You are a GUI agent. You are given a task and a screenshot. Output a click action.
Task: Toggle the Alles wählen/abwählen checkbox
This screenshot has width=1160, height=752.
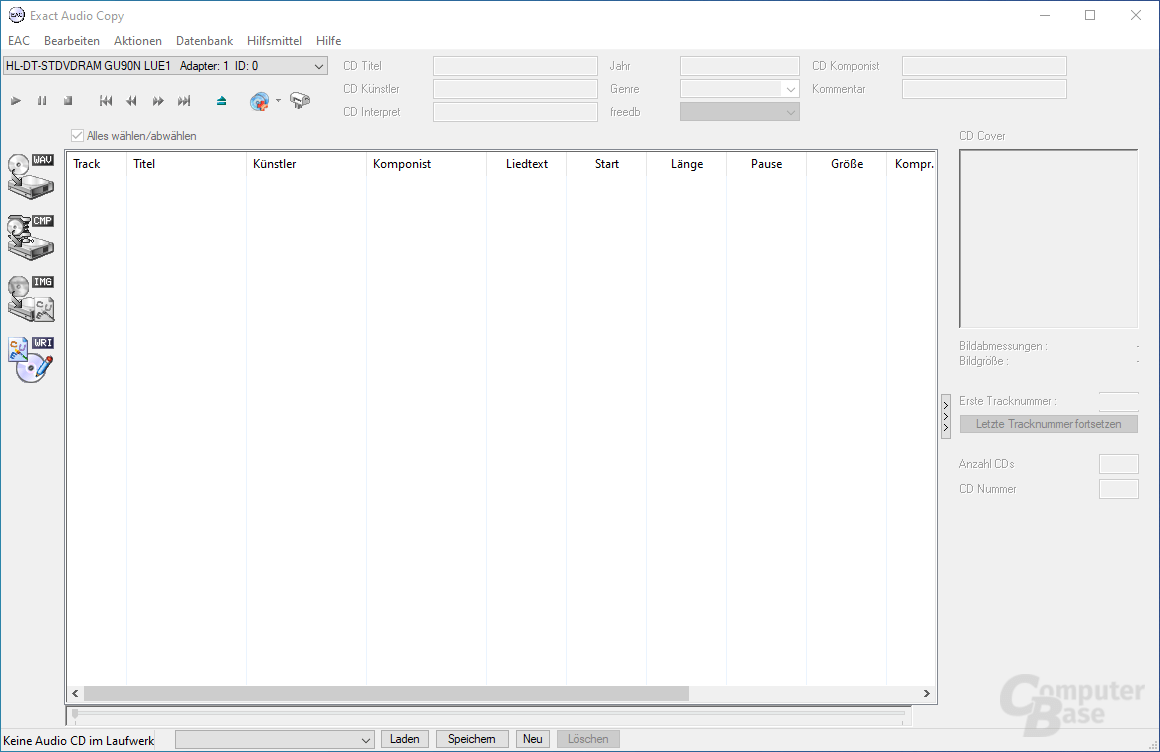coord(77,135)
